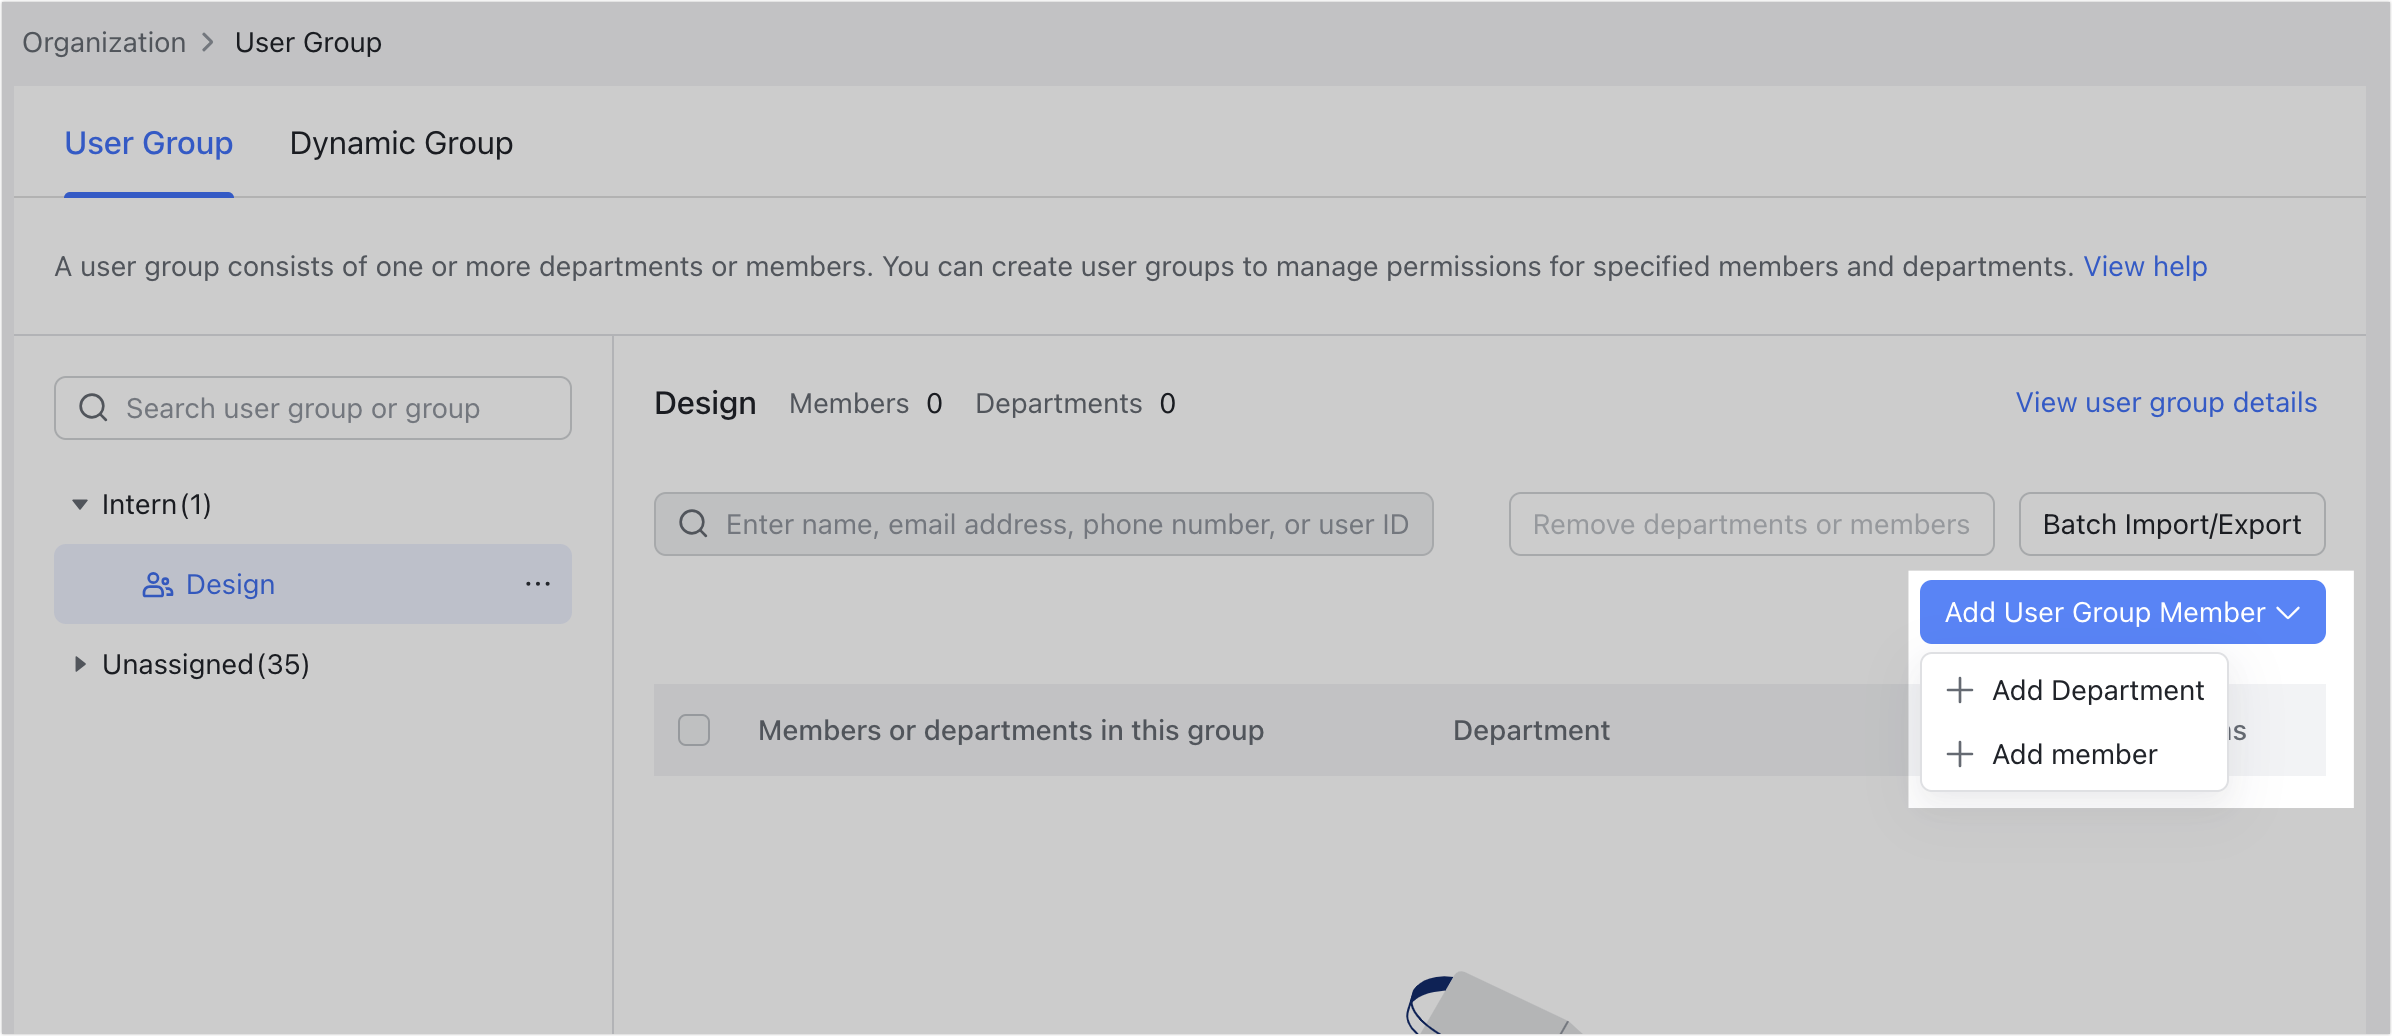The height and width of the screenshot is (1036, 2392).
Task: Choose Add member from the menu
Action: [x=2075, y=754]
